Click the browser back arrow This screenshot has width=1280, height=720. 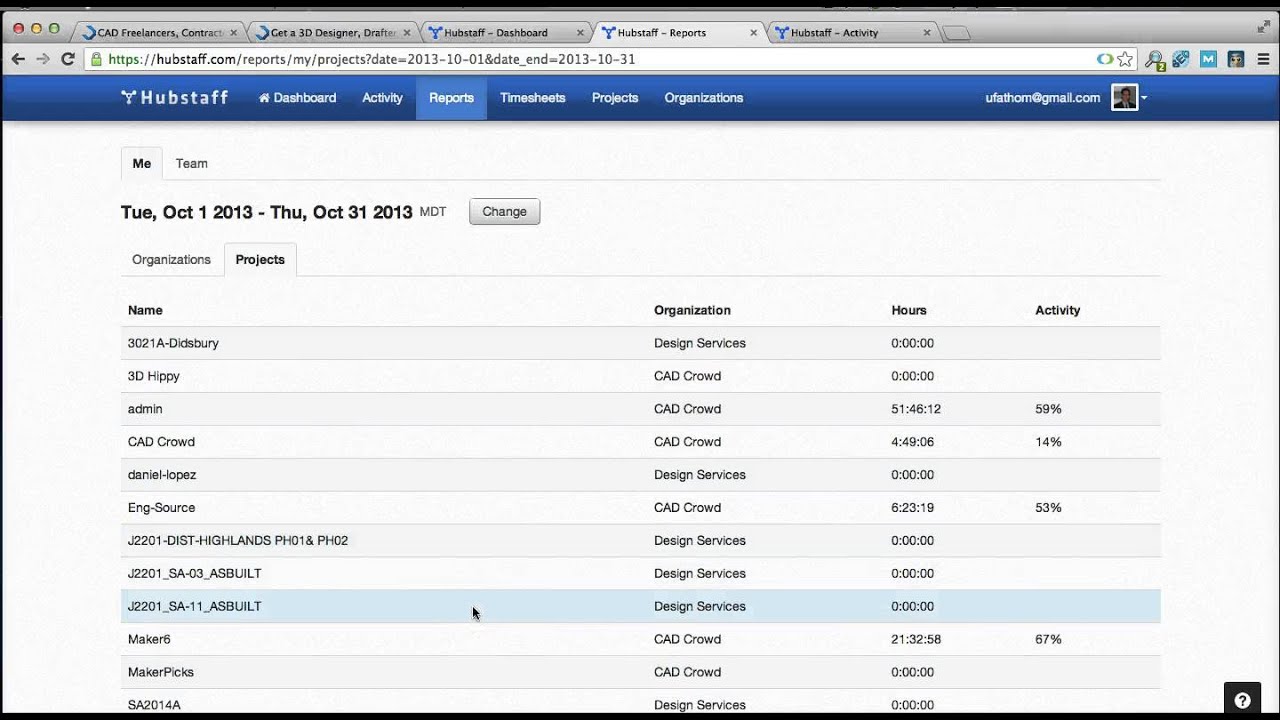[x=18, y=59]
